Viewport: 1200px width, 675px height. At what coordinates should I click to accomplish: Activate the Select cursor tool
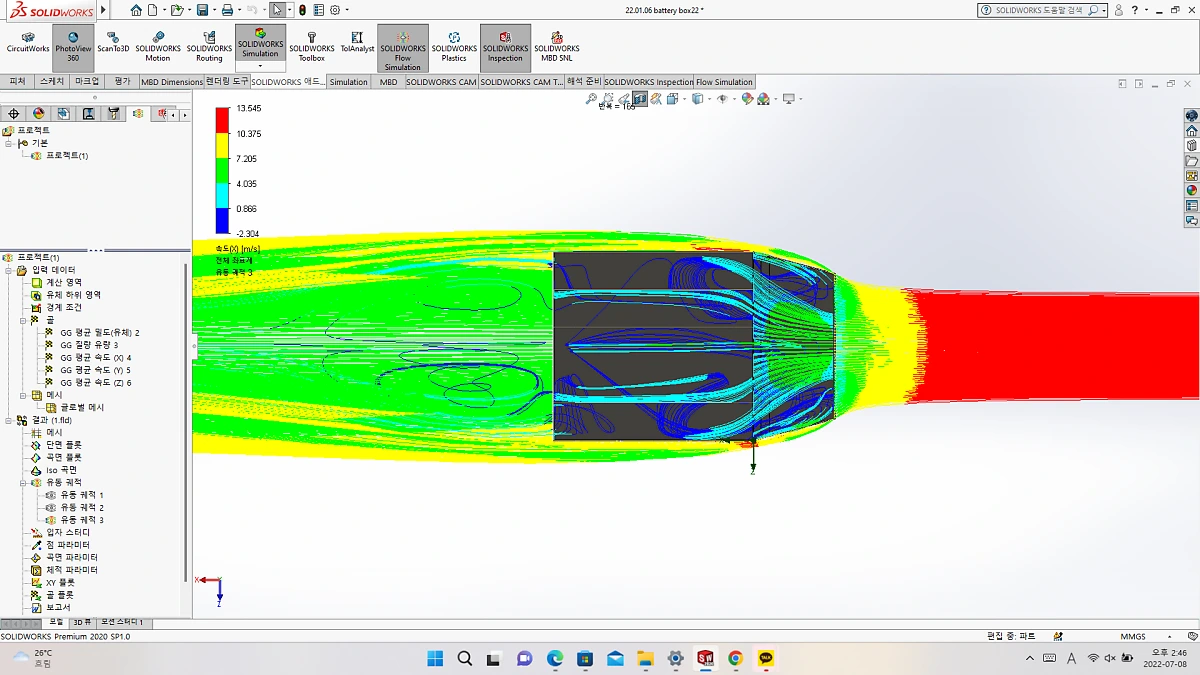point(279,10)
